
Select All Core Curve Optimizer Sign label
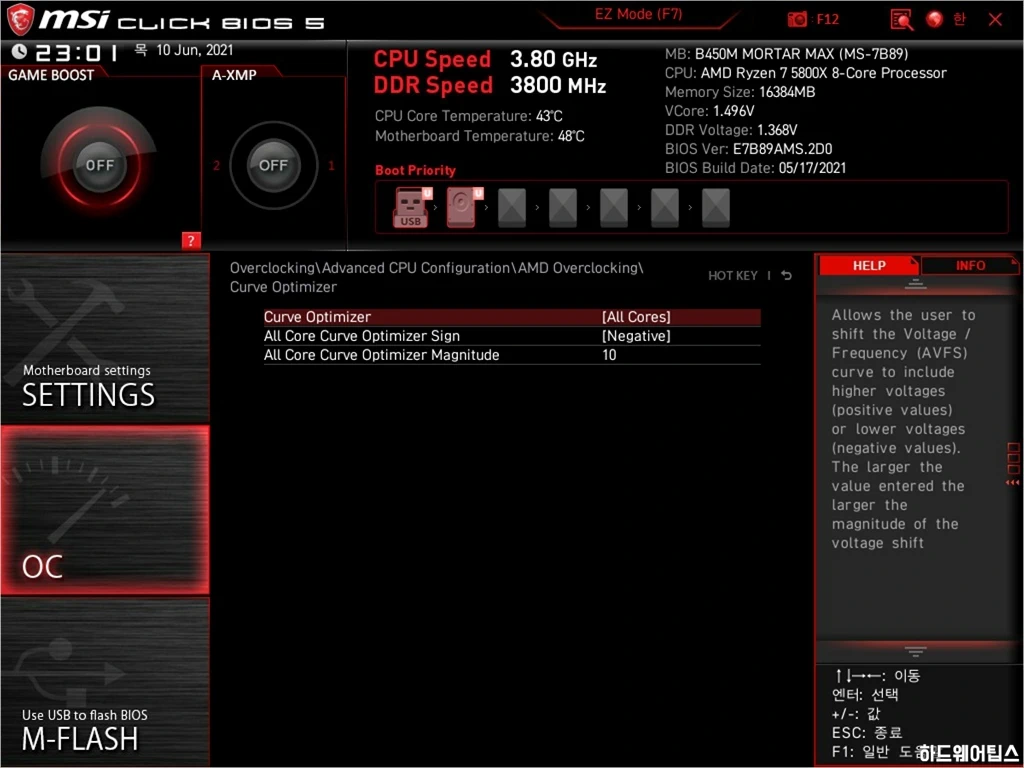coord(362,336)
